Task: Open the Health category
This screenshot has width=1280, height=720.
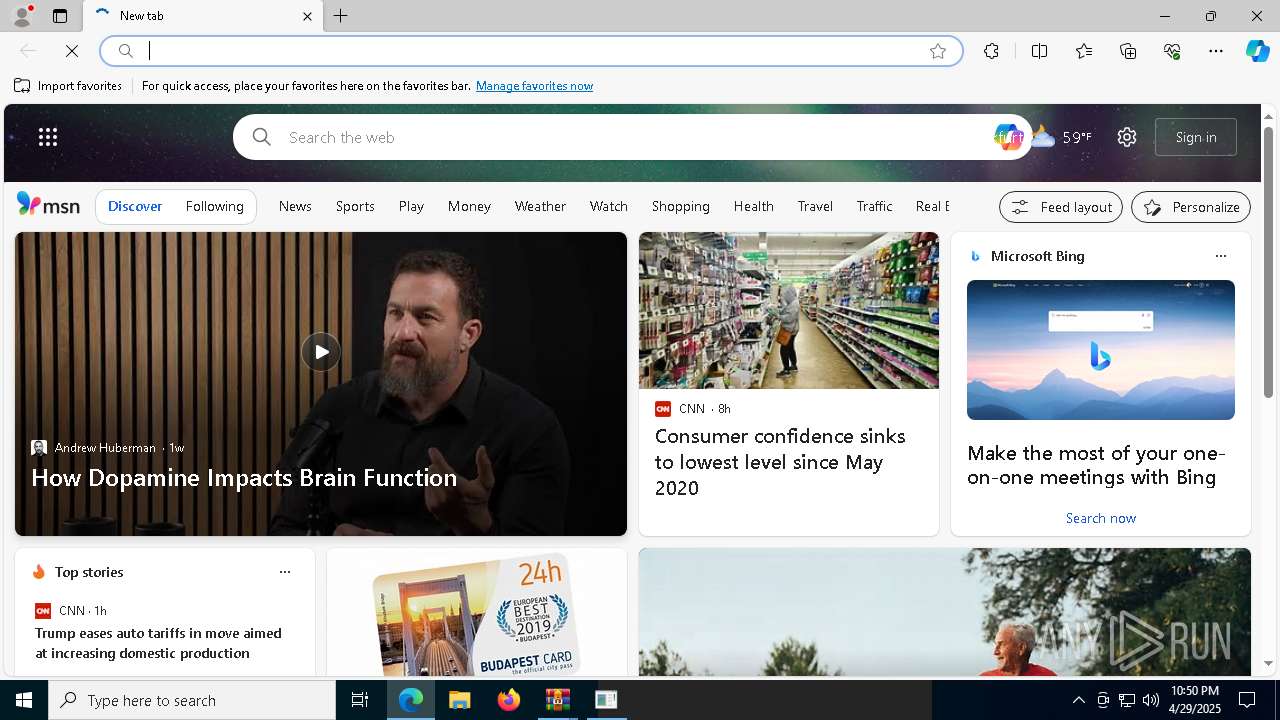Action: (754, 206)
